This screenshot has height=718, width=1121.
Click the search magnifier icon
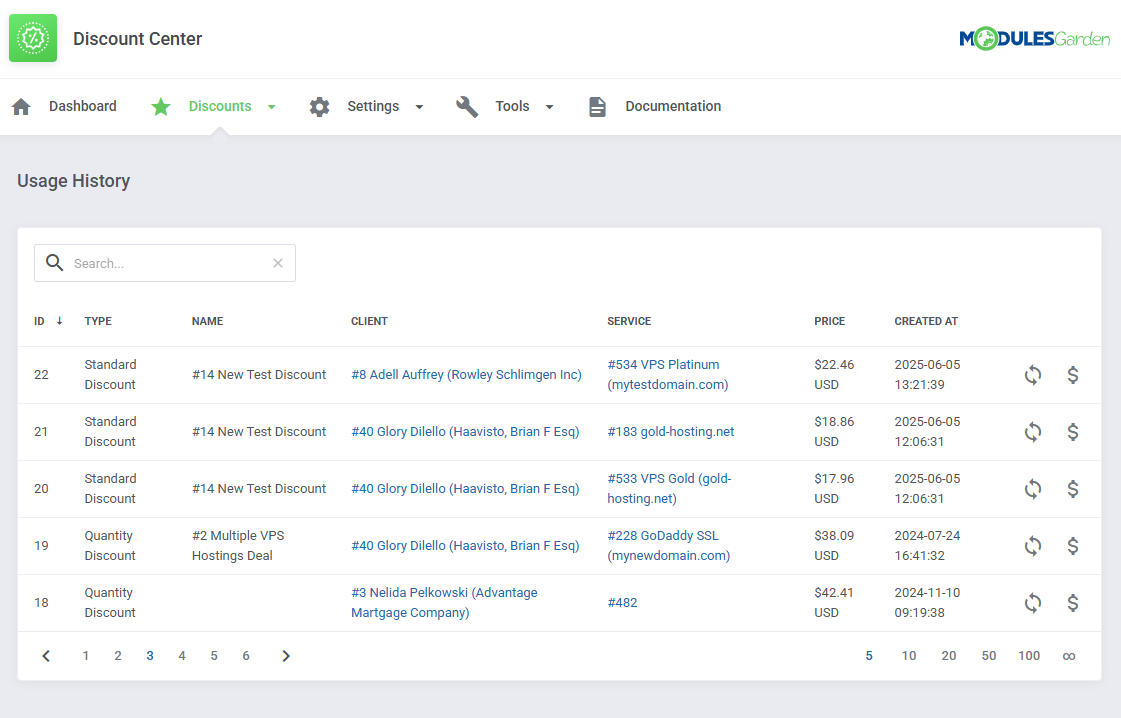coord(54,262)
